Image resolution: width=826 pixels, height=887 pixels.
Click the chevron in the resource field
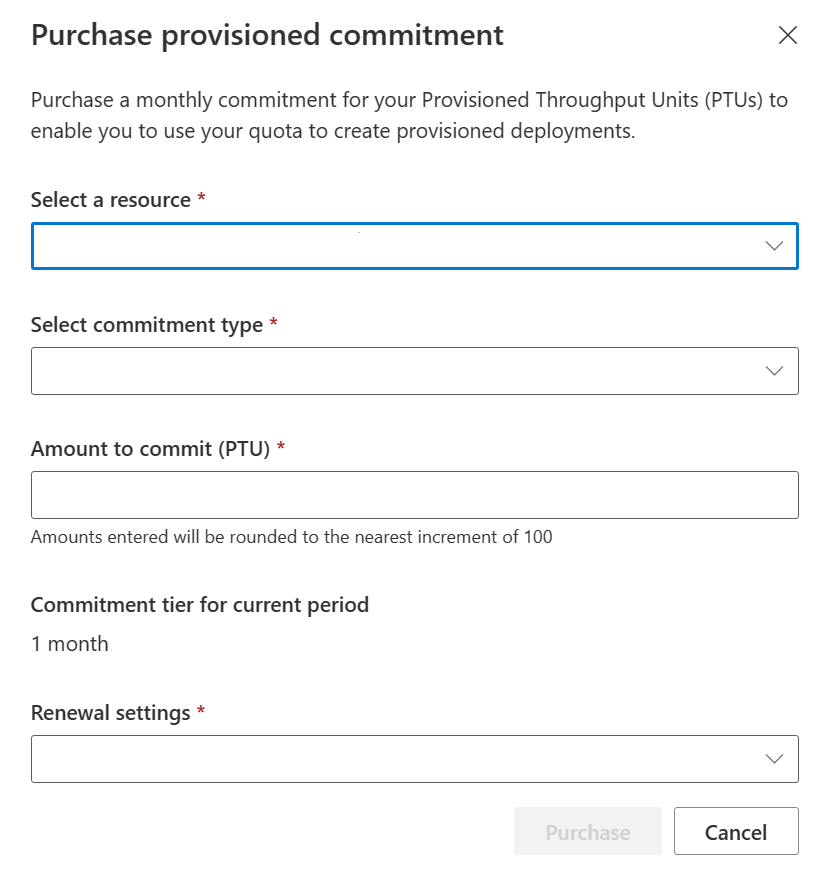pos(774,246)
